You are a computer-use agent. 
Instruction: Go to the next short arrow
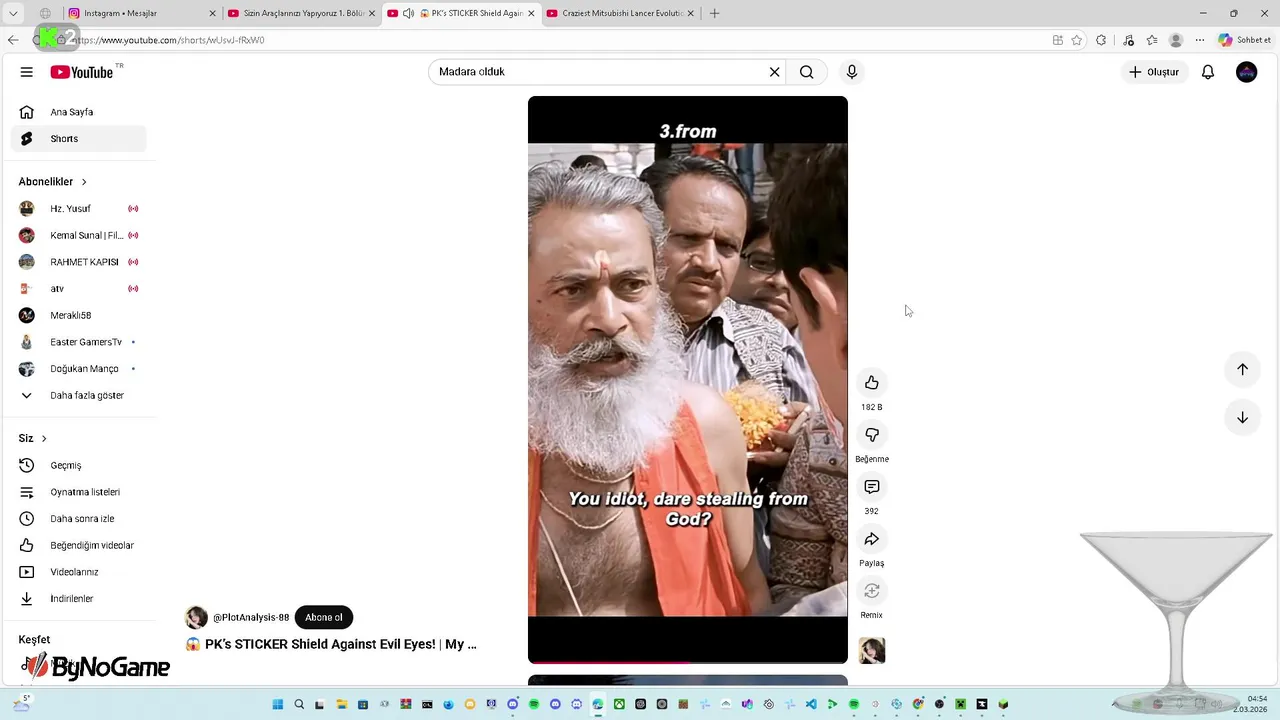[x=1242, y=418]
